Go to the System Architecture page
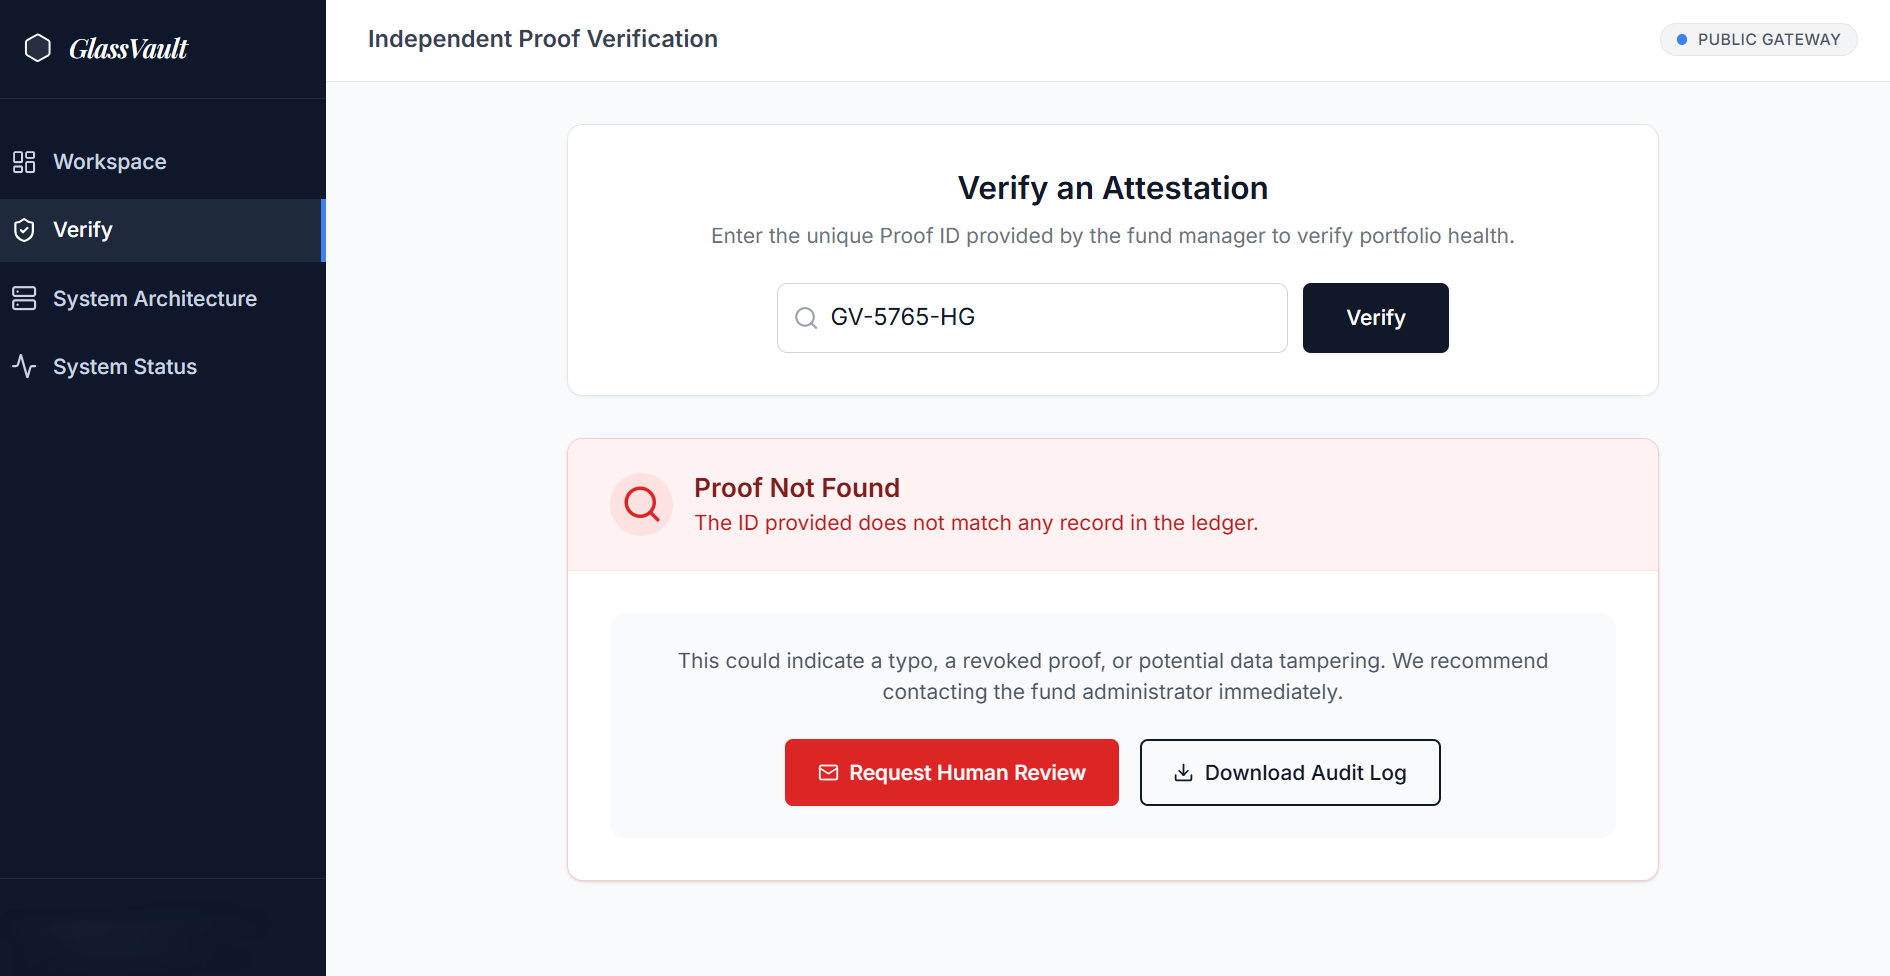Screen dimensions: 1890x976 pyautogui.click(x=155, y=298)
